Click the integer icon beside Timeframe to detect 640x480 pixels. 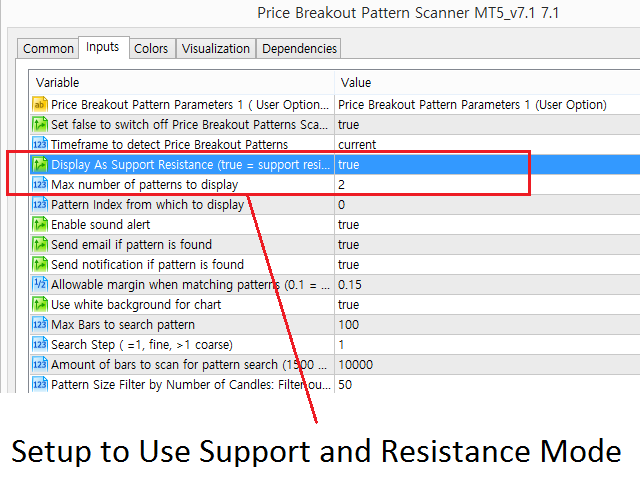40,144
